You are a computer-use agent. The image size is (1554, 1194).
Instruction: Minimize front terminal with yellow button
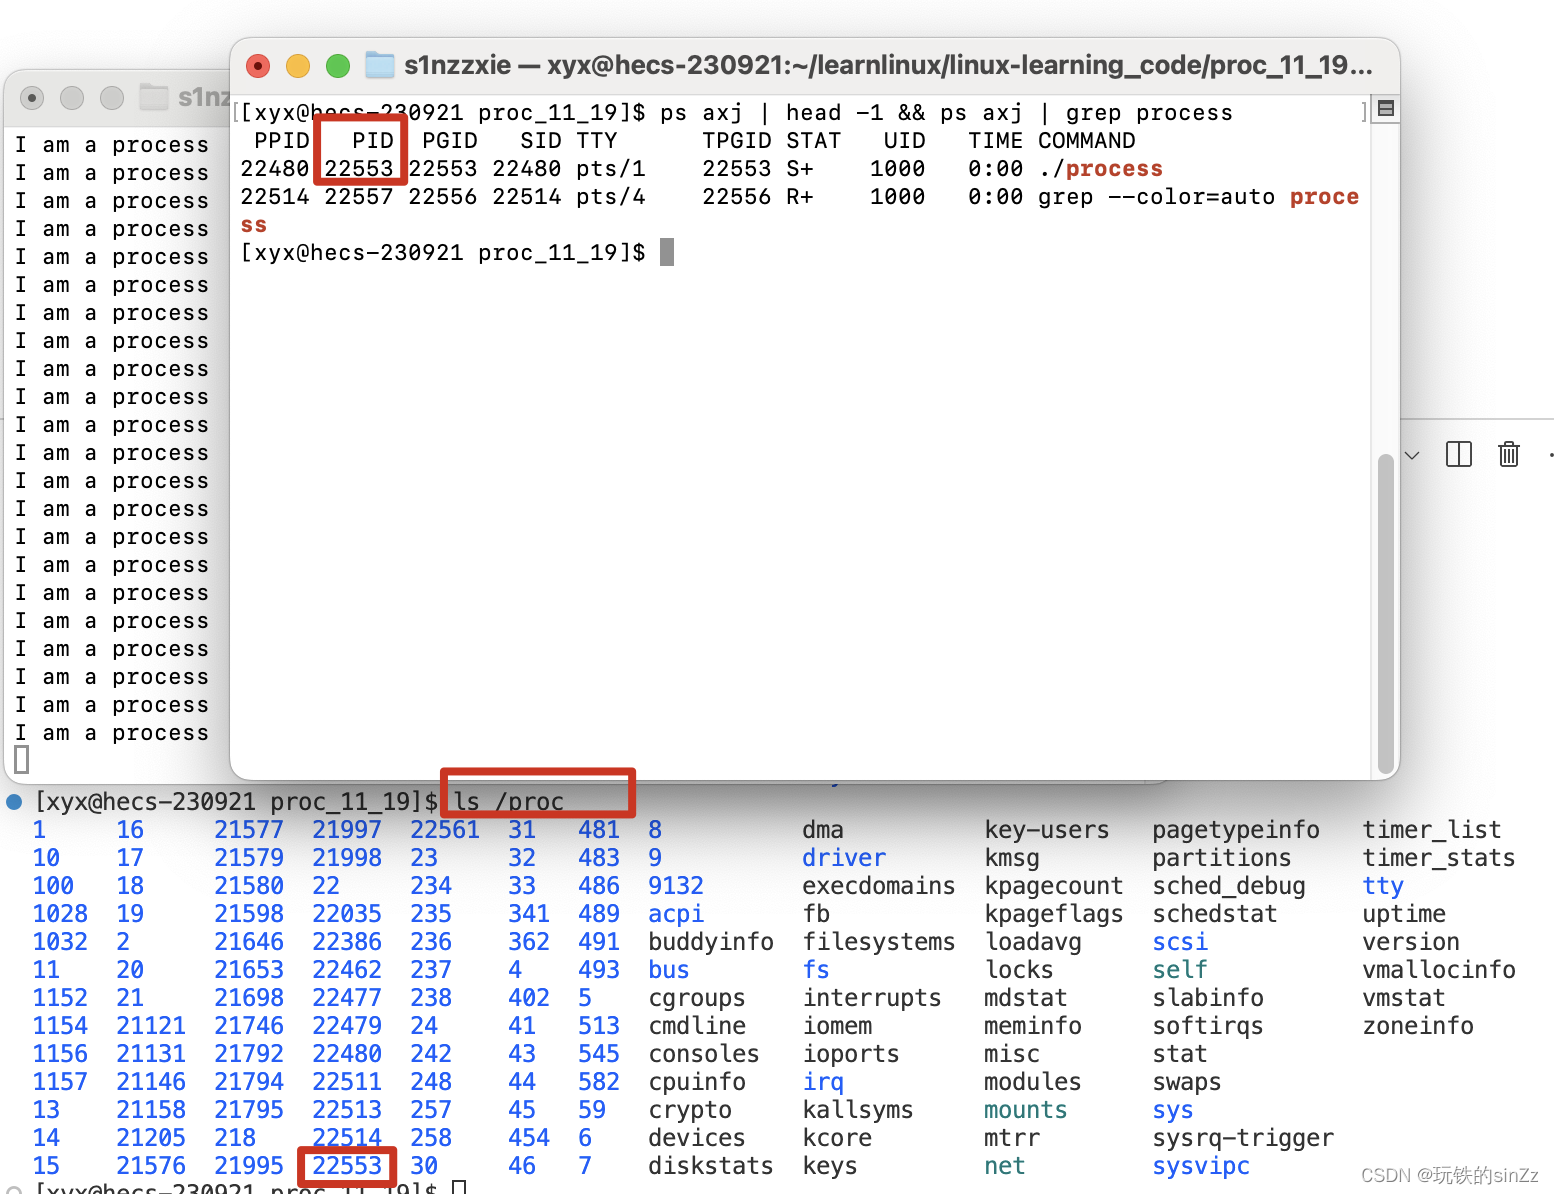[298, 66]
